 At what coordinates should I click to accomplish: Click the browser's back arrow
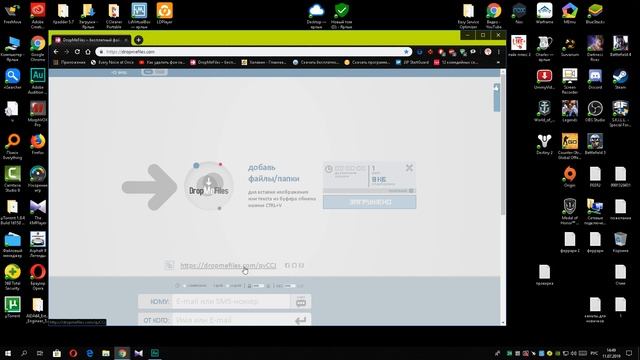click(x=56, y=52)
